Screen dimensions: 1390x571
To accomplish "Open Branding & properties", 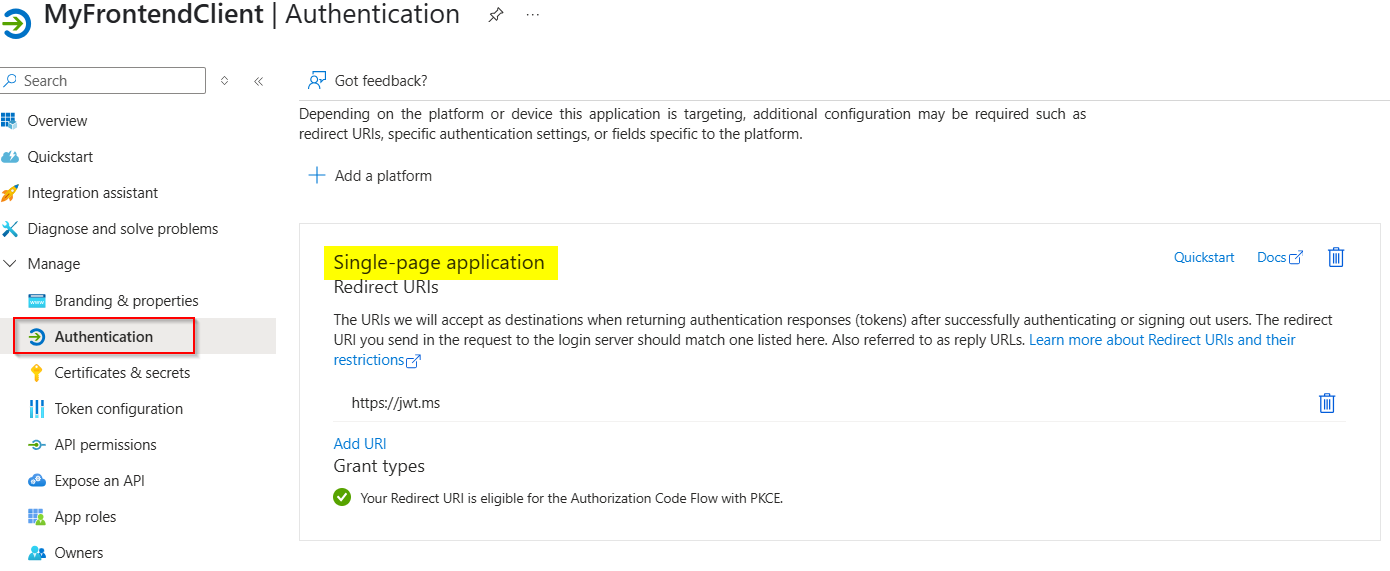I will coord(127,301).
